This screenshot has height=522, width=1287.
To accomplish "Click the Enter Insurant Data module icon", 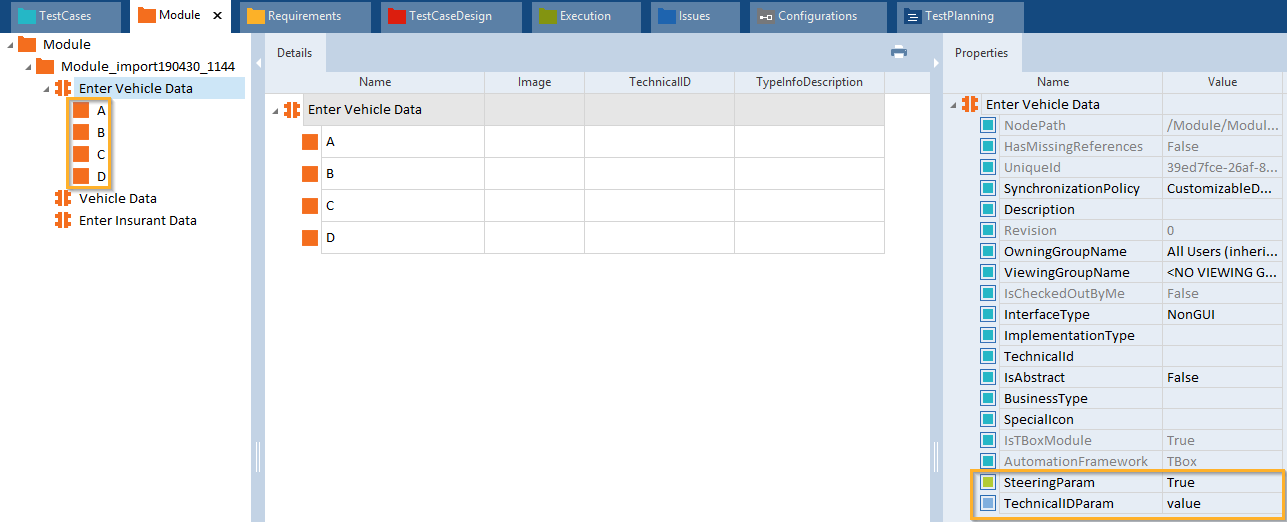I will pos(64,220).
